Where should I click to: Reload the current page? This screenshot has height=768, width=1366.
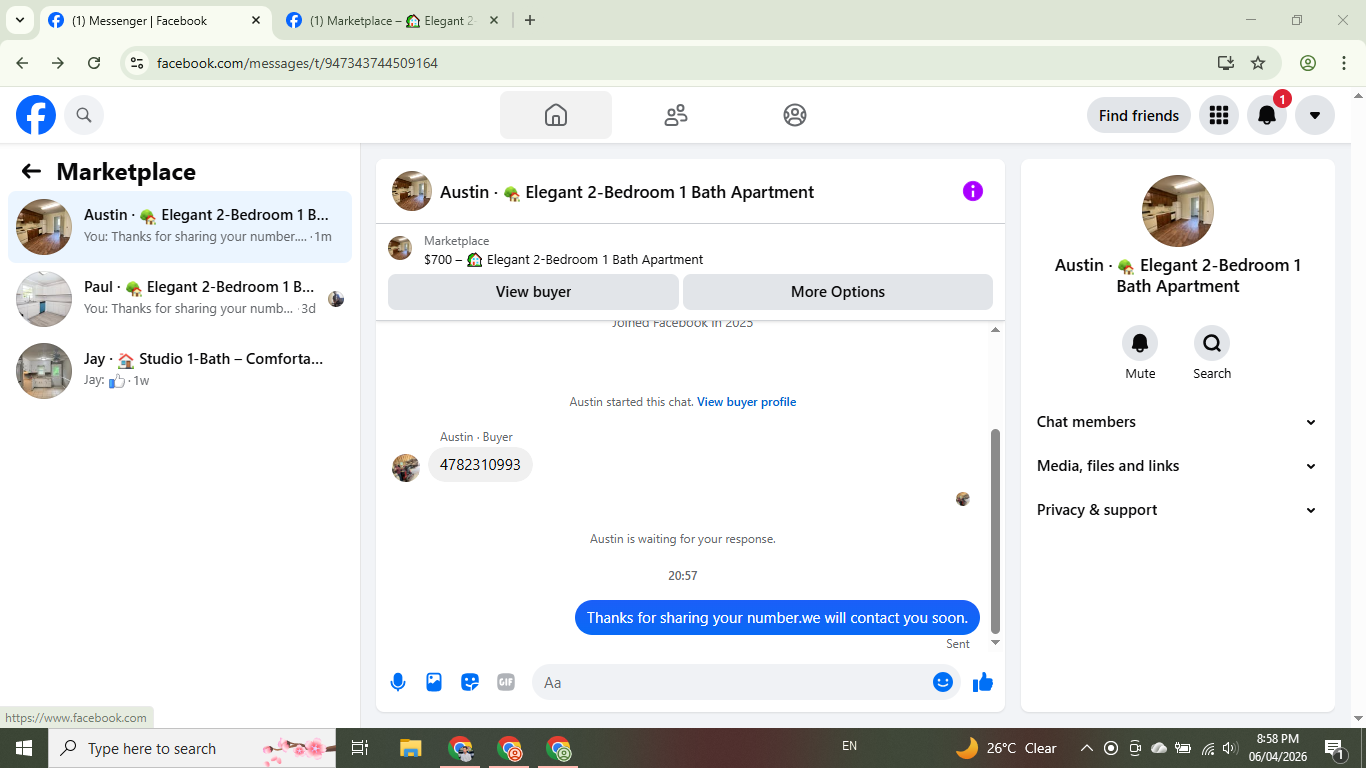point(94,63)
